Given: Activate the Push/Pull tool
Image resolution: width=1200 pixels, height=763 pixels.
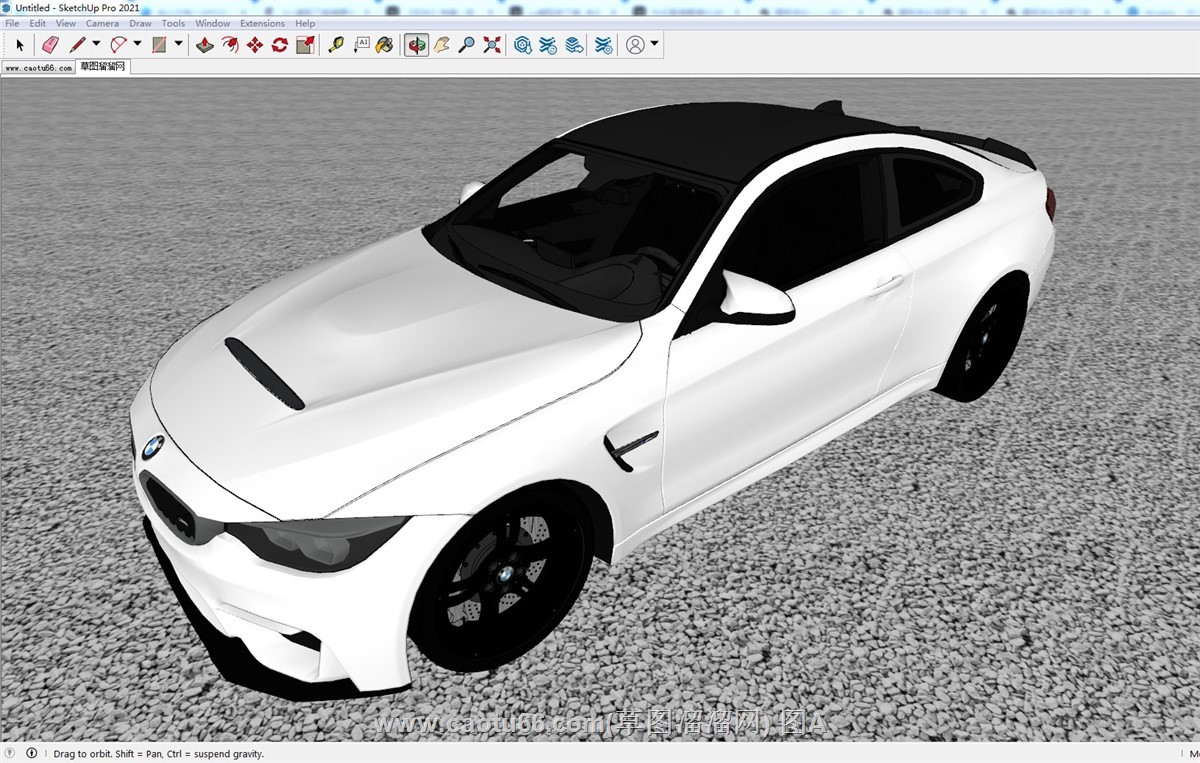Looking at the screenshot, I should [205, 45].
